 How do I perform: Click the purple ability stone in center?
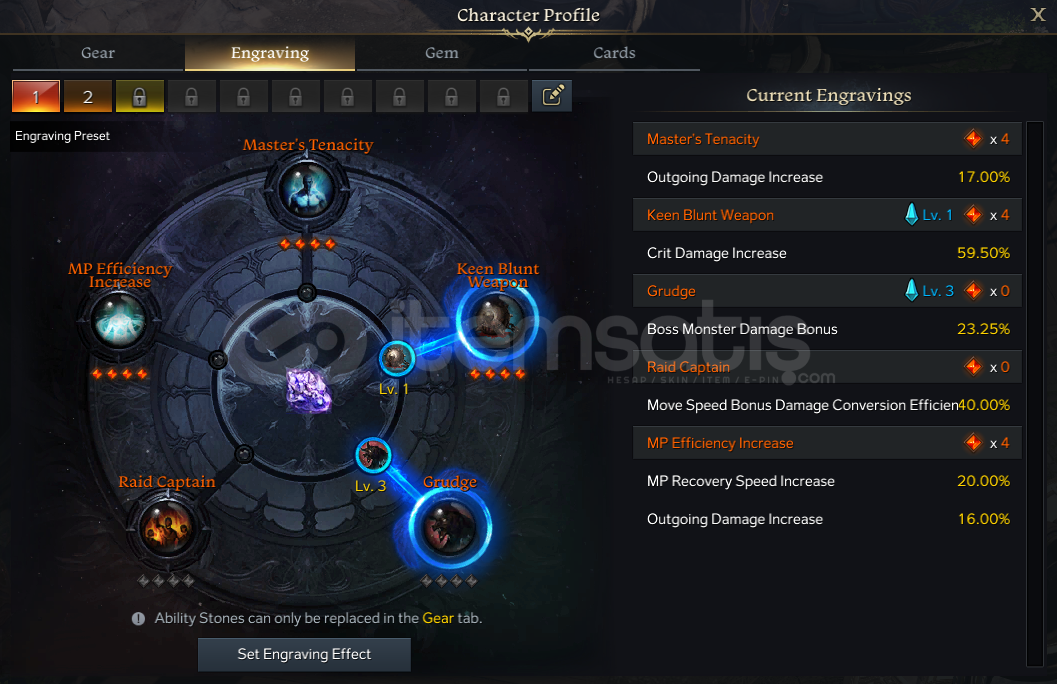[309, 390]
